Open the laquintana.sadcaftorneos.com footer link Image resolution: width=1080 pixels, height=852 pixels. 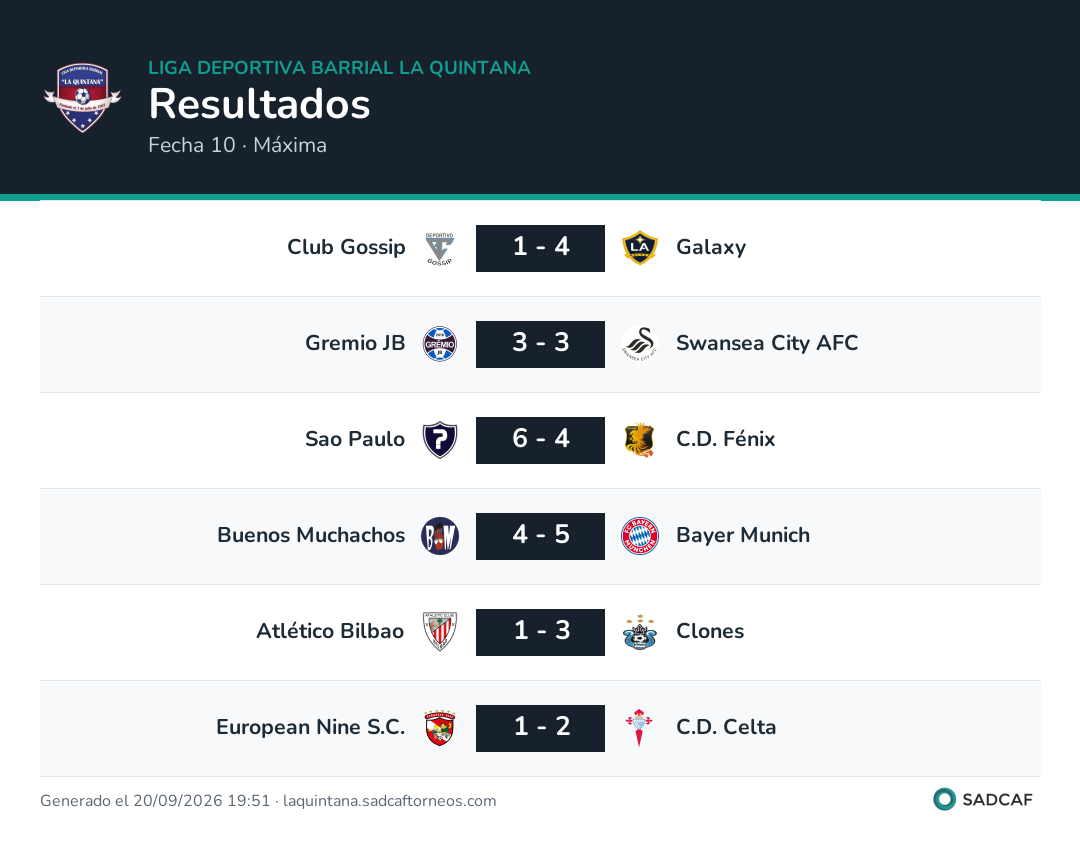[389, 800]
